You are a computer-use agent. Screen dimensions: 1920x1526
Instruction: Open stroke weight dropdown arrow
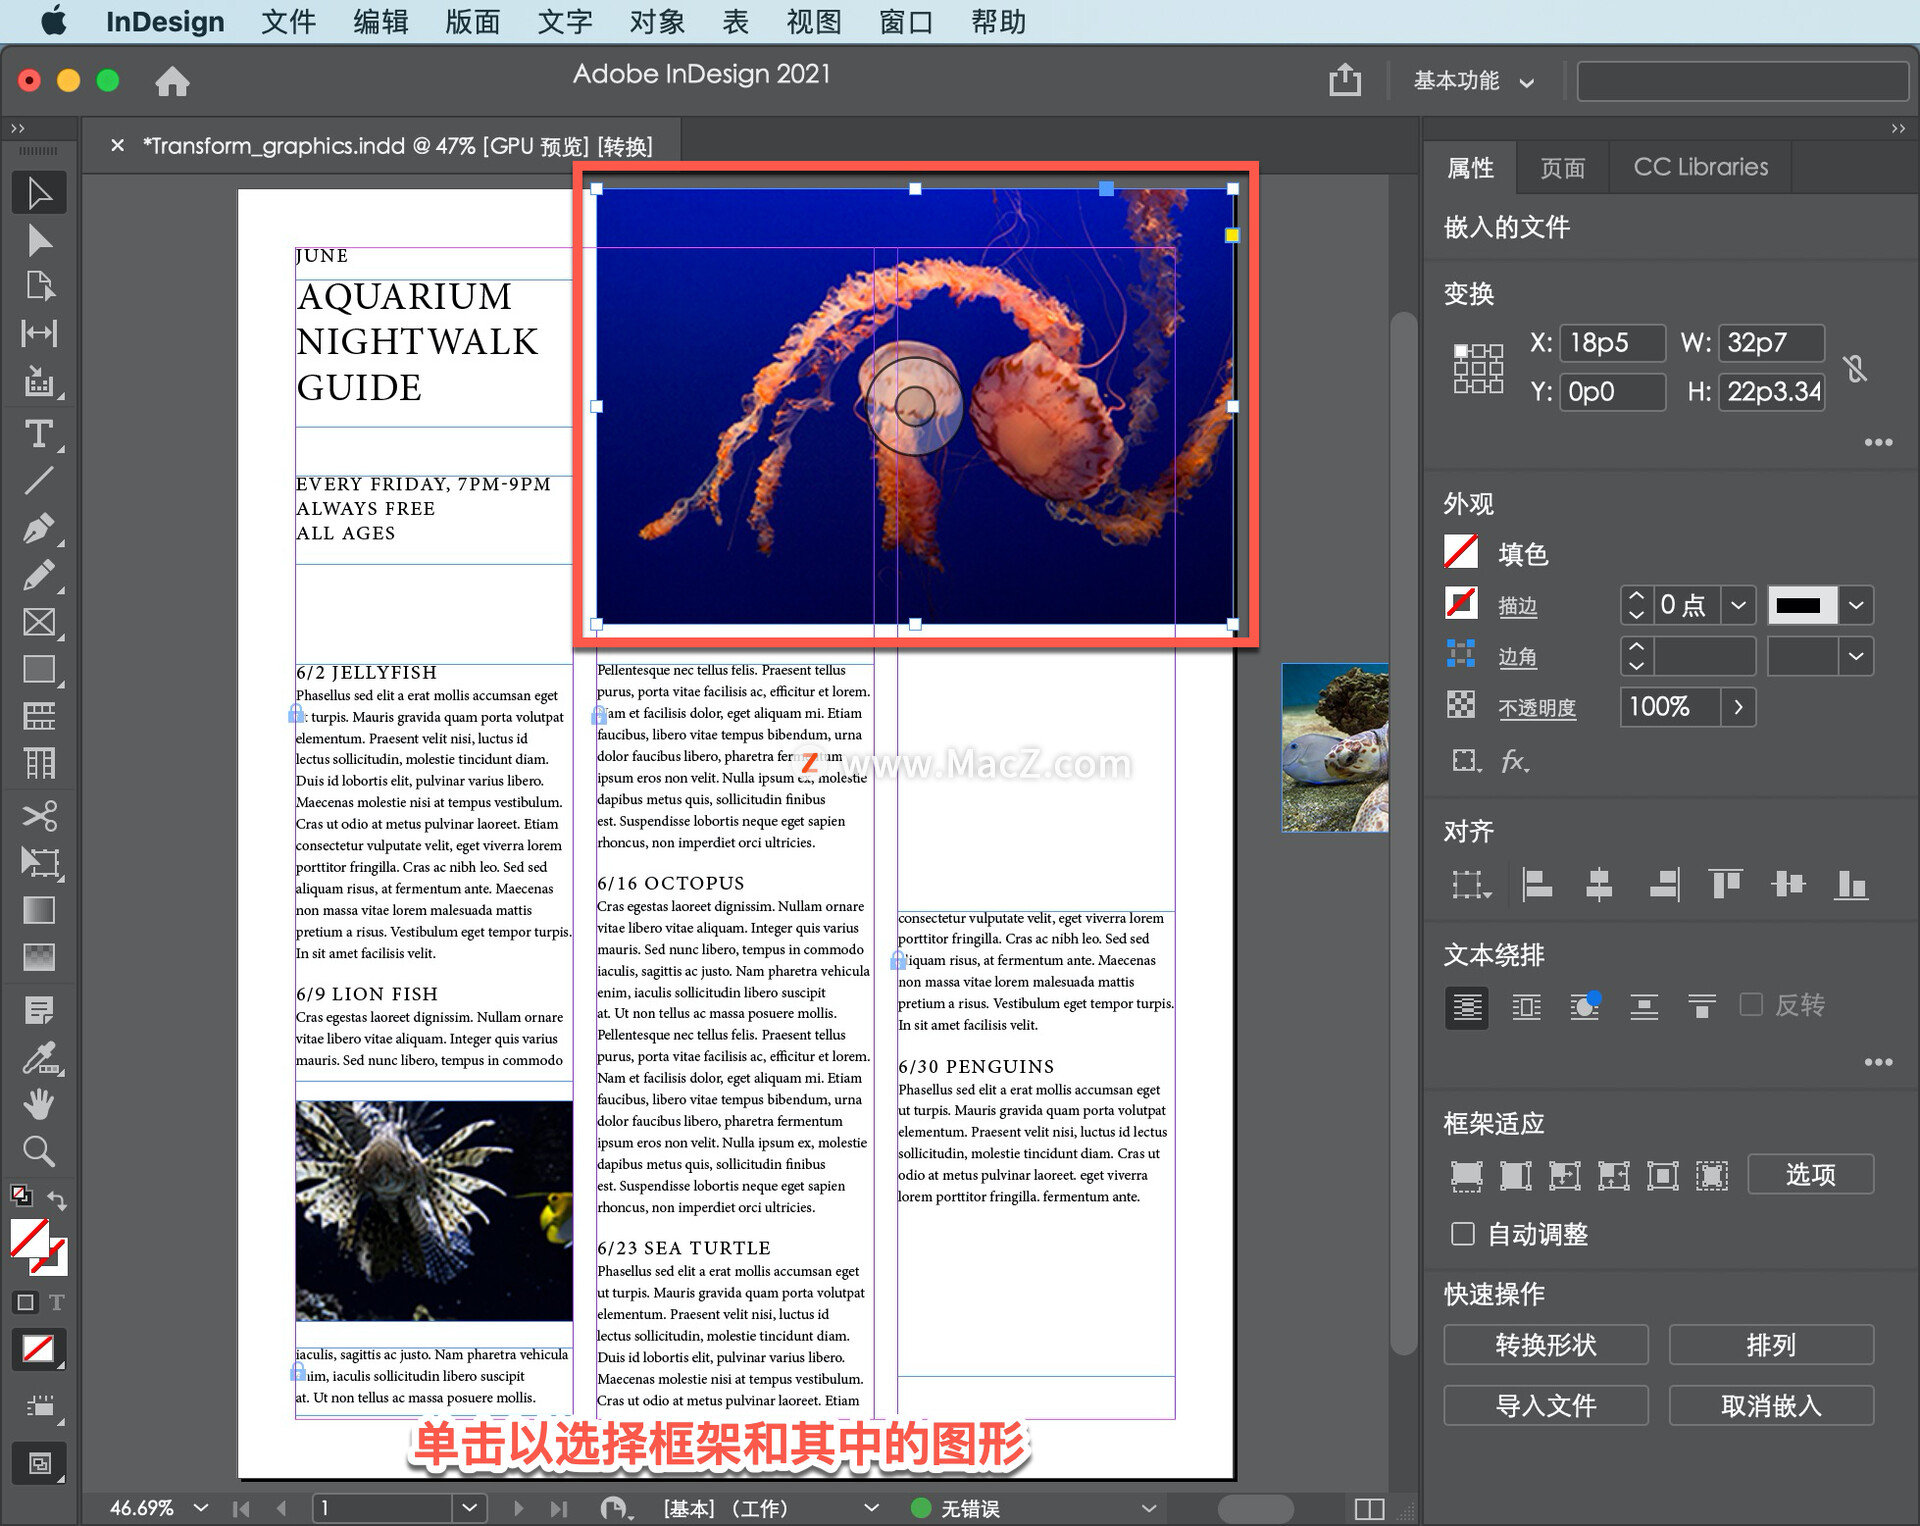coord(1738,605)
